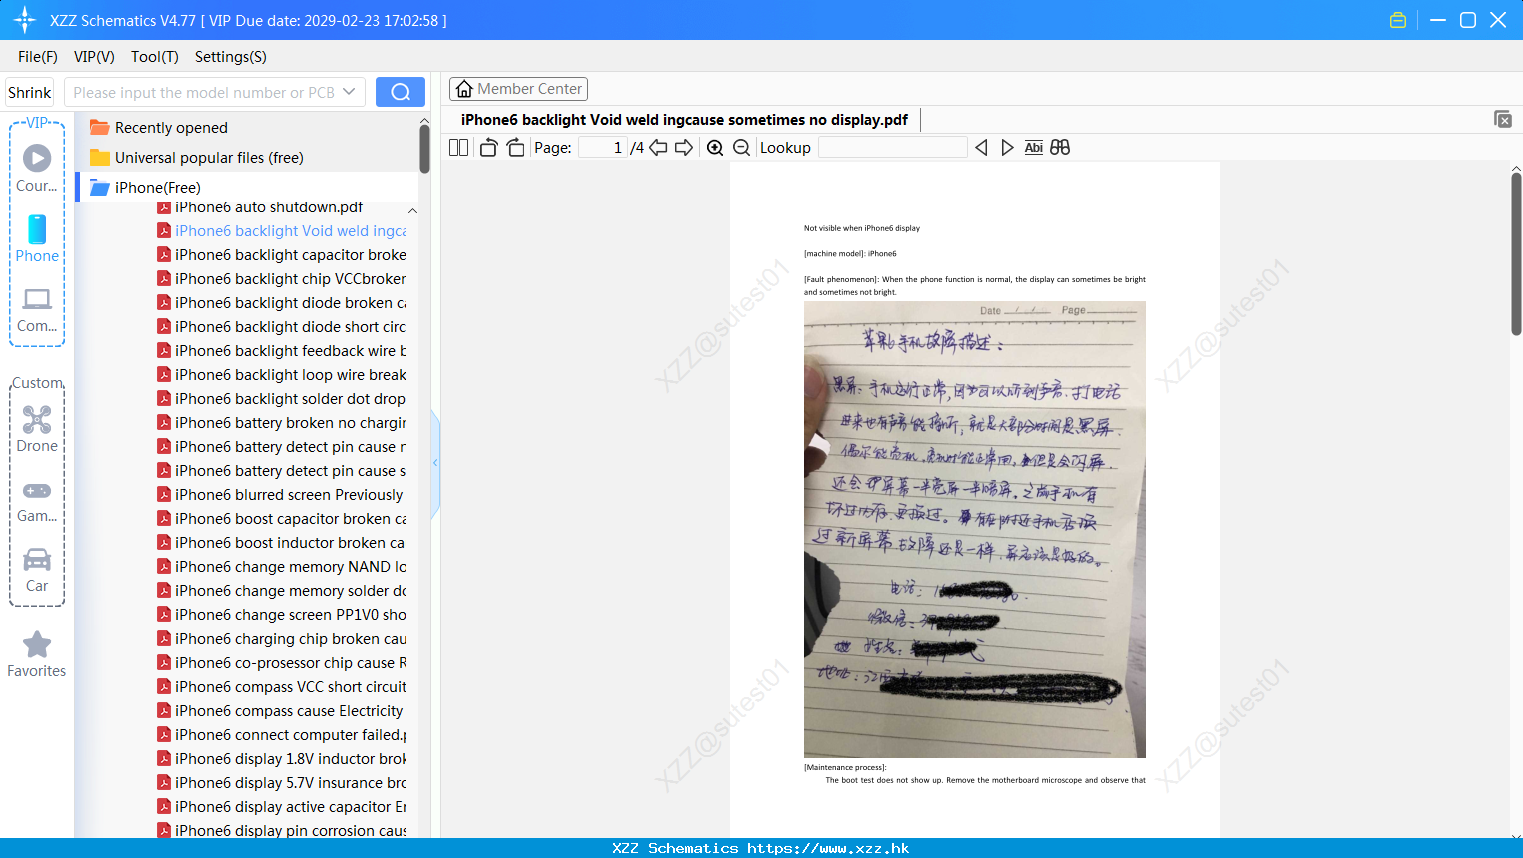Zoom in on the PDF
The width and height of the screenshot is (1523, 858).
(715, 147)
